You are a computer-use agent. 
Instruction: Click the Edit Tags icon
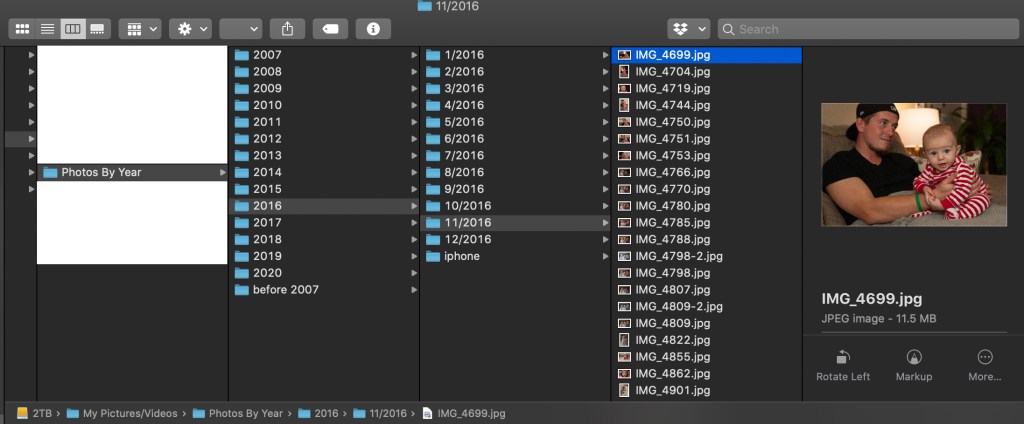[x=330, y=29]
